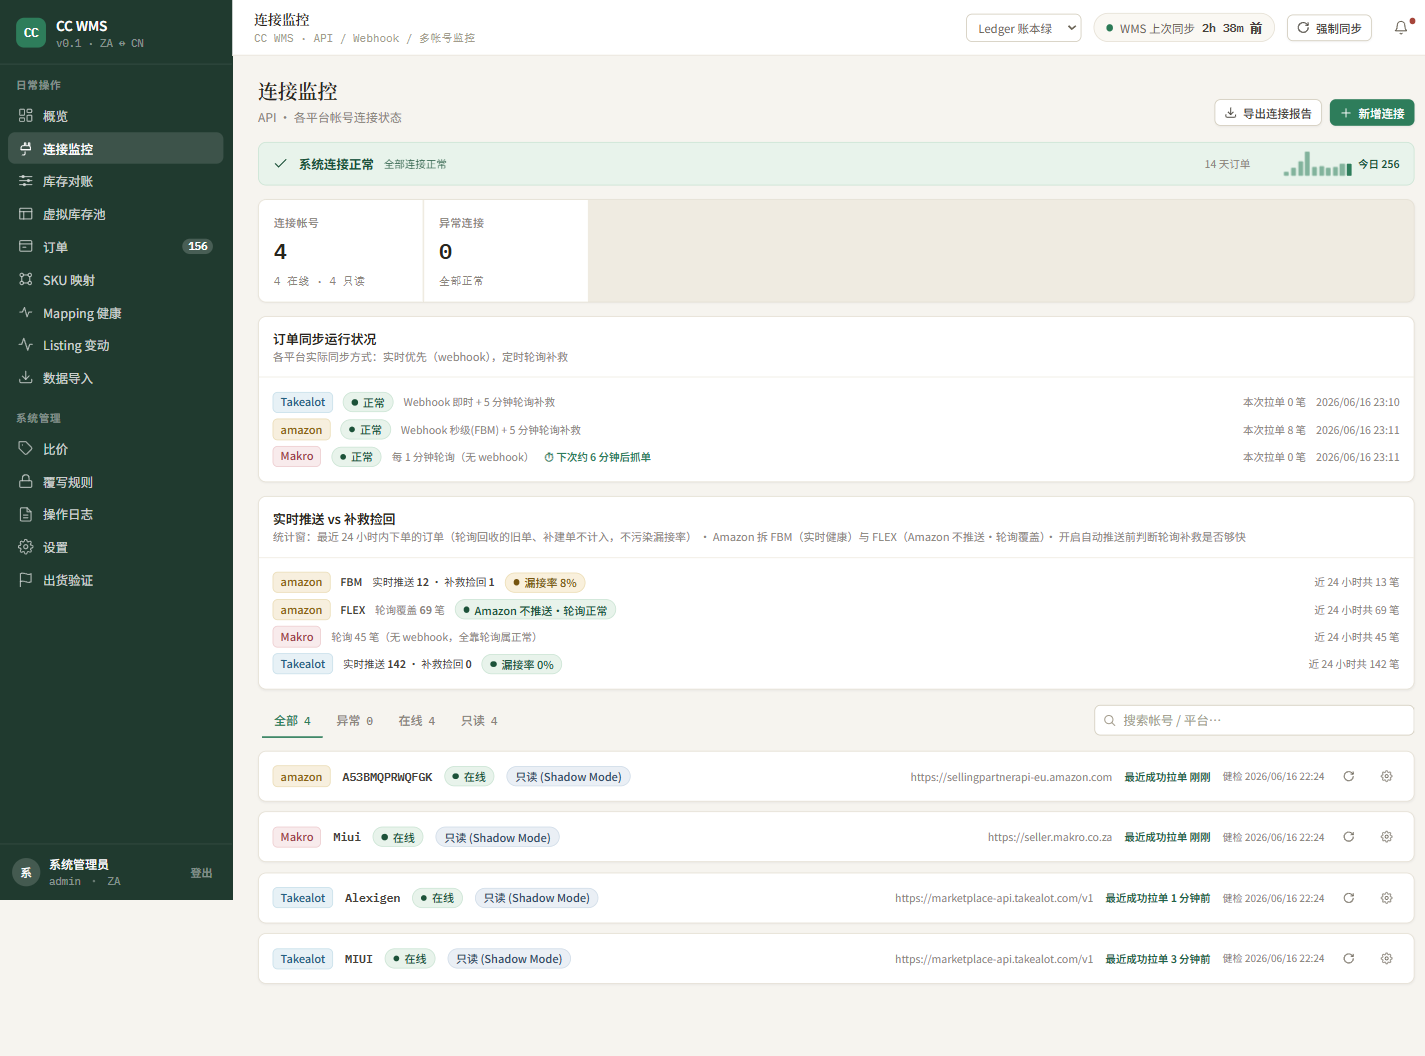Click https://sellingpartnerapi-eu.amazon.com URL
Screen dimensions: 1425x1056
[1011, 776]
